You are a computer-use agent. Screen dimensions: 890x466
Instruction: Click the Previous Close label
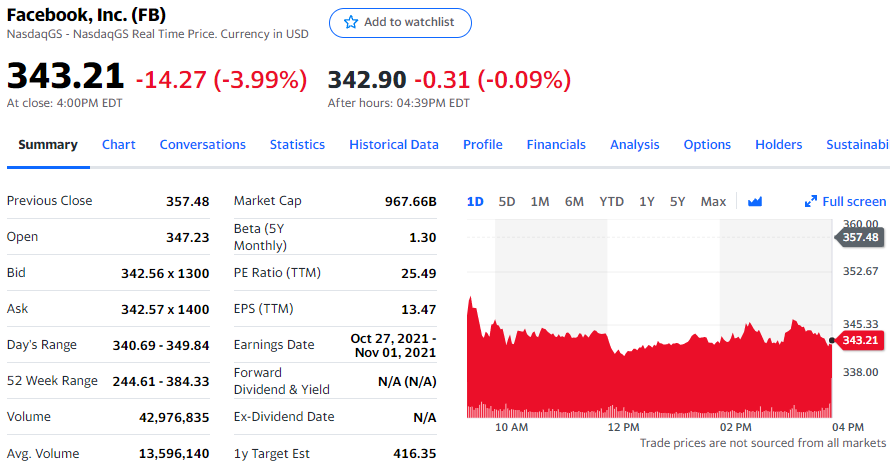(49, 201)
